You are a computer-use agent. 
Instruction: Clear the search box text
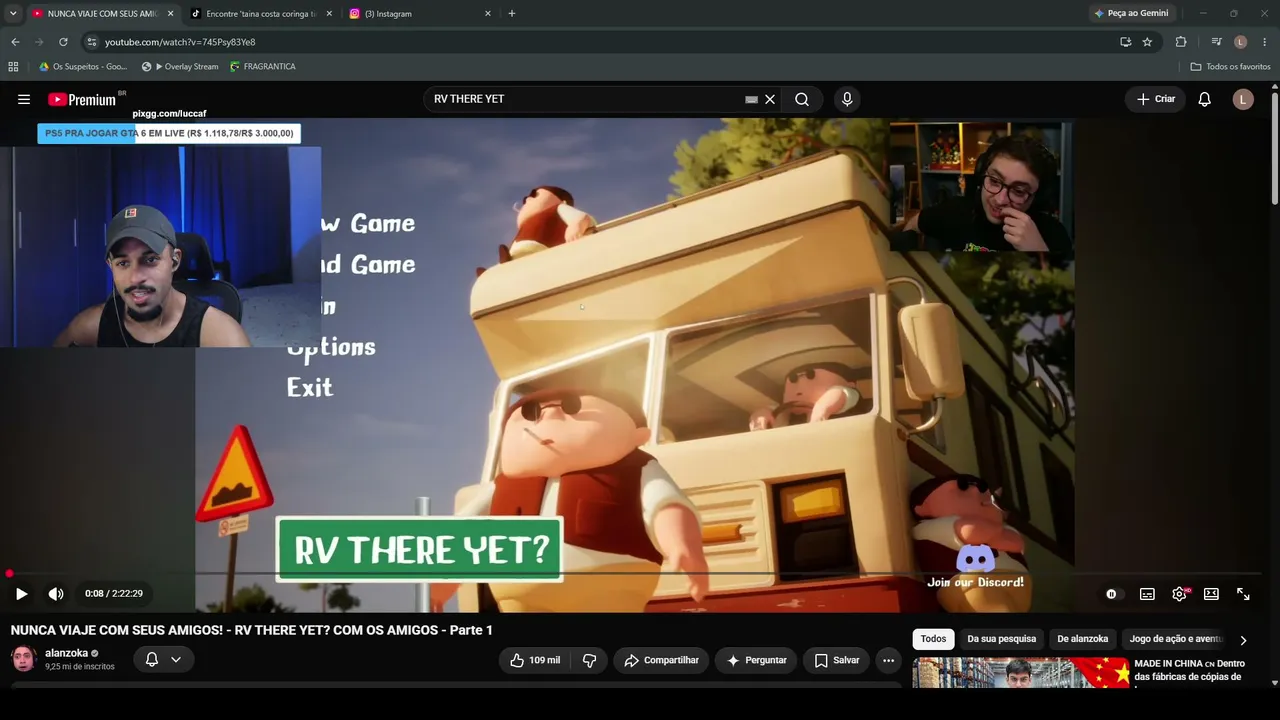[770, 99]
